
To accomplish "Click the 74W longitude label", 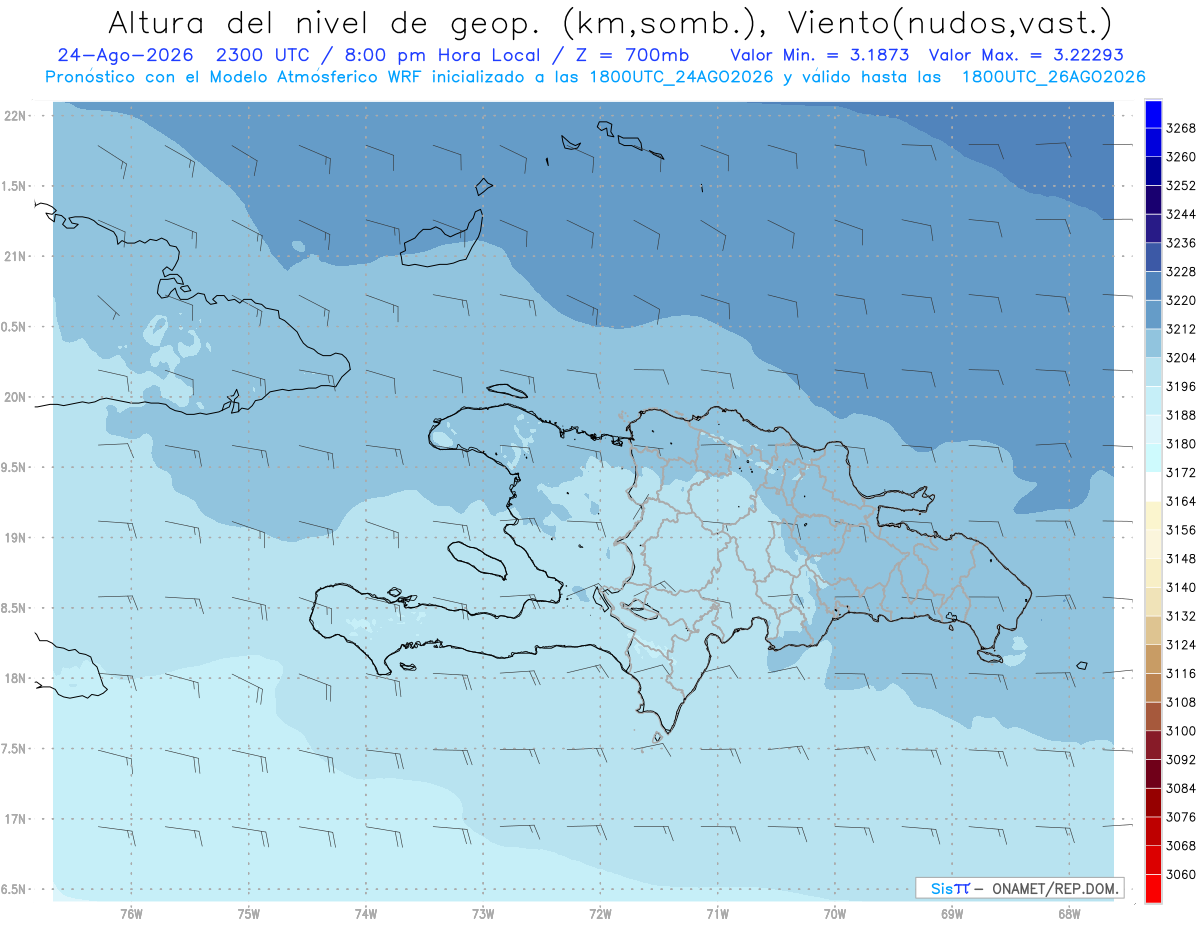I will coord(365,914).
